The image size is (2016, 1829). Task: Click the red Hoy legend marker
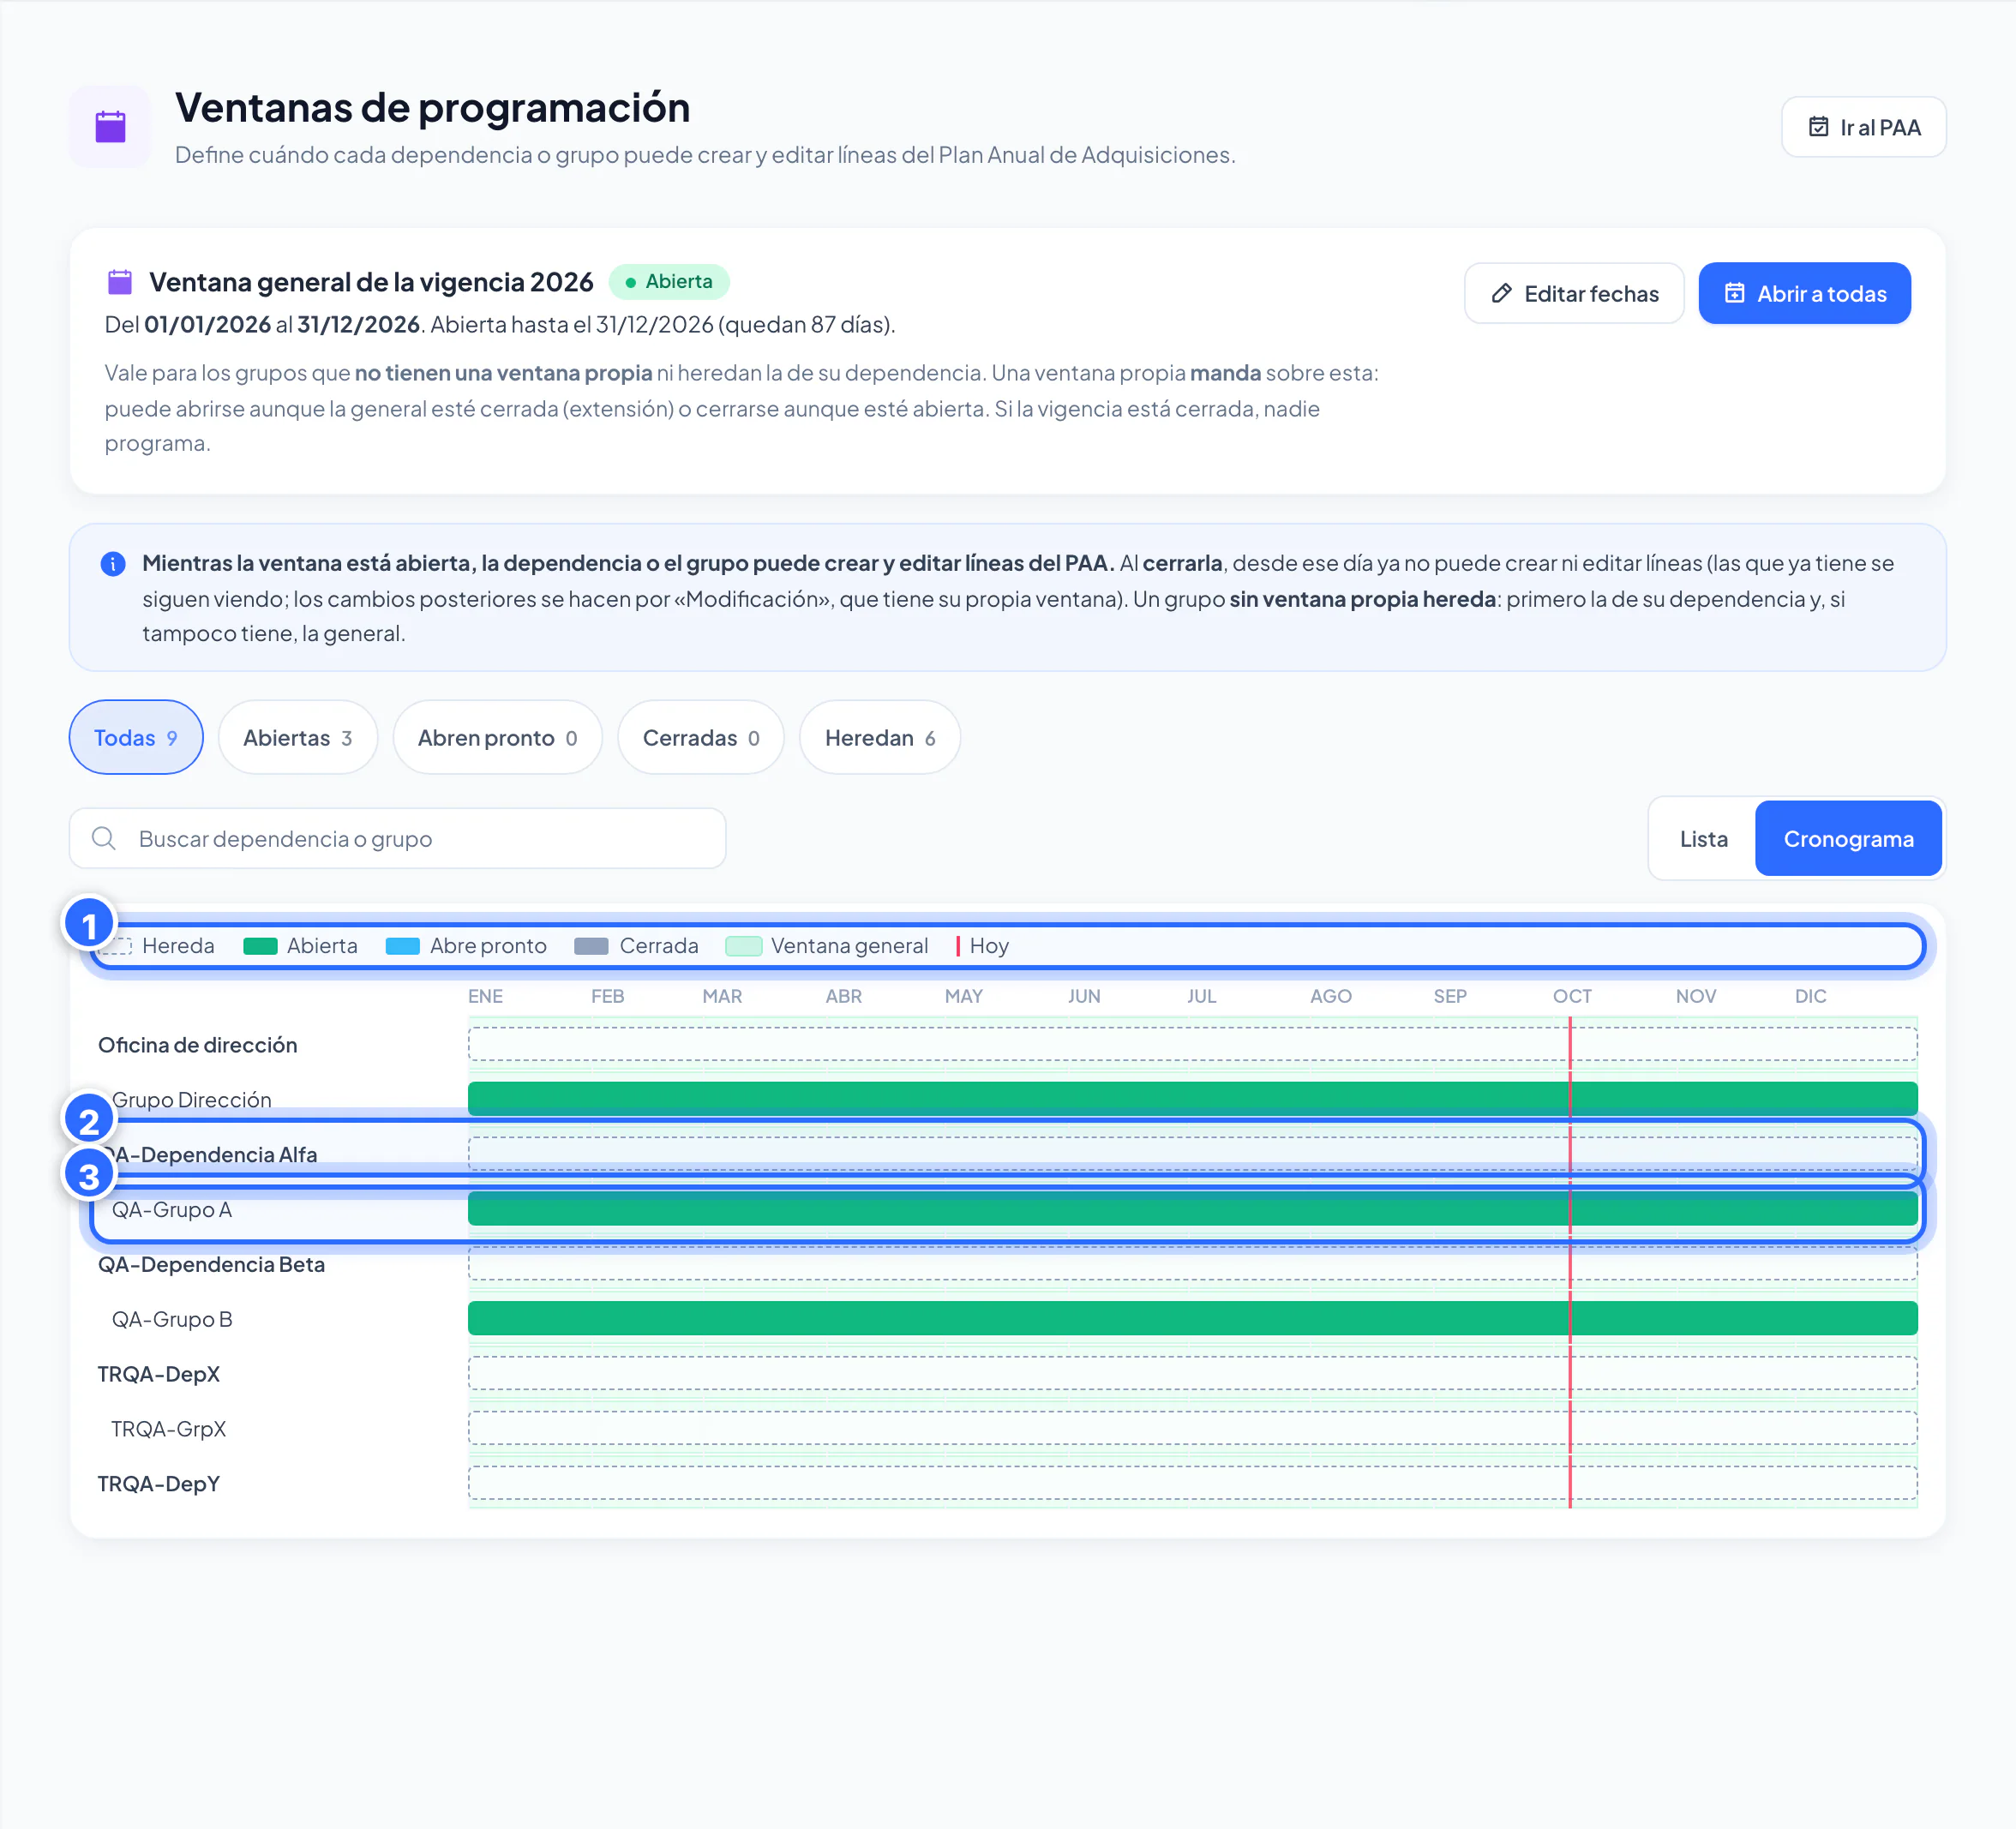[x=957, y=947]
